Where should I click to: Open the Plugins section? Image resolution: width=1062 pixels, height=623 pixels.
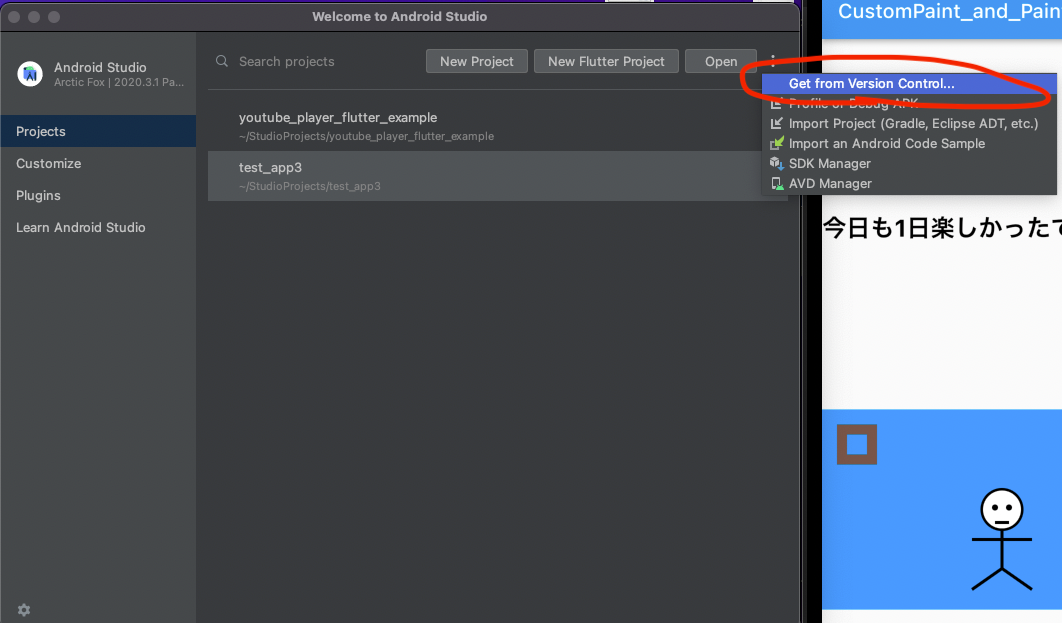click(x=98, y=195)
